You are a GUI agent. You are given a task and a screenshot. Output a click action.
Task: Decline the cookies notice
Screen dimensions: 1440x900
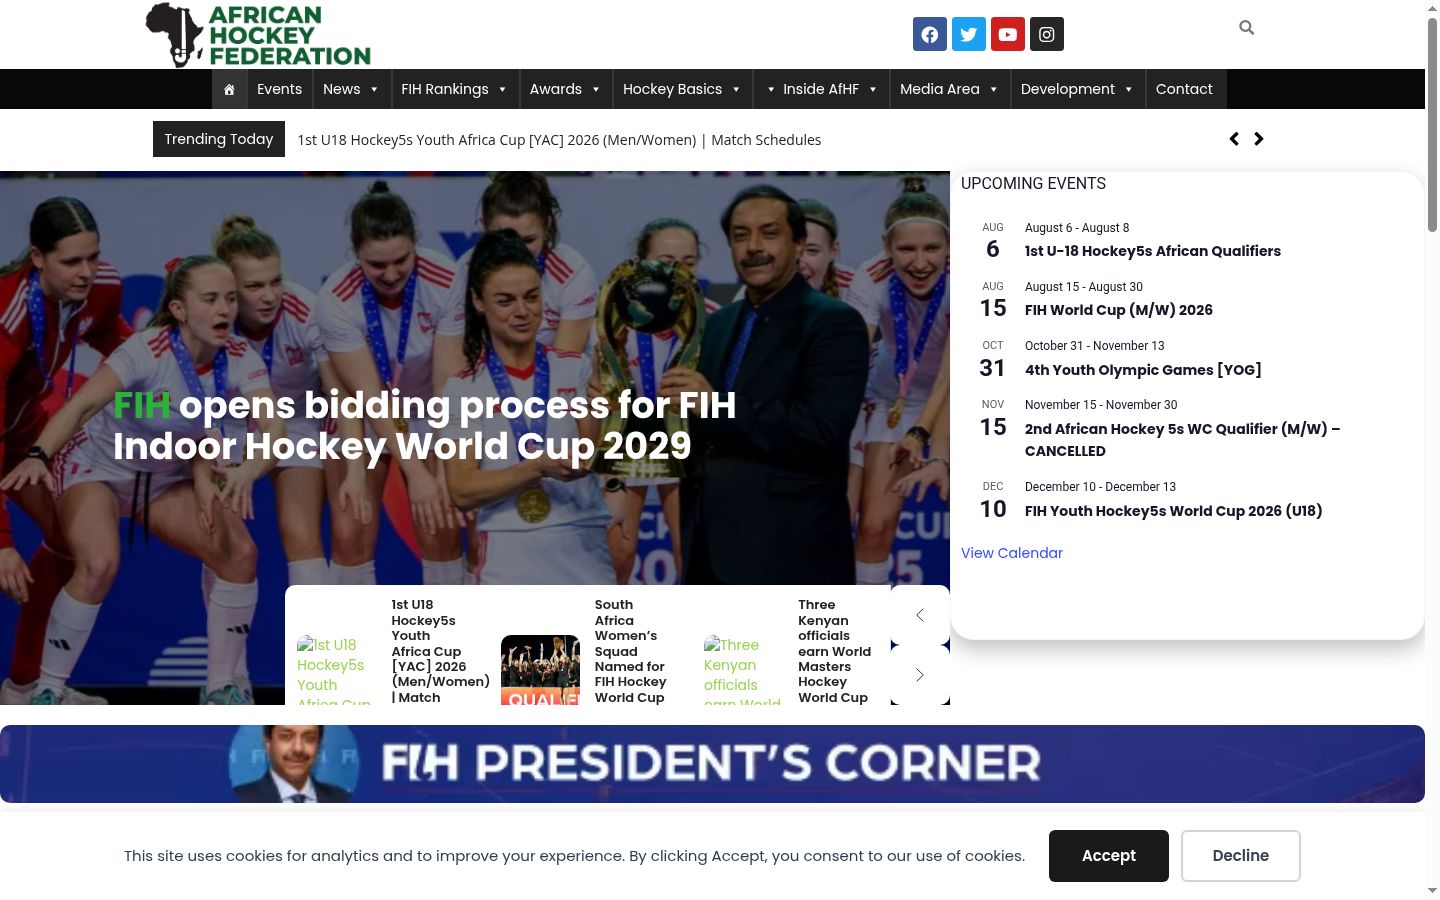(1241, 856)
